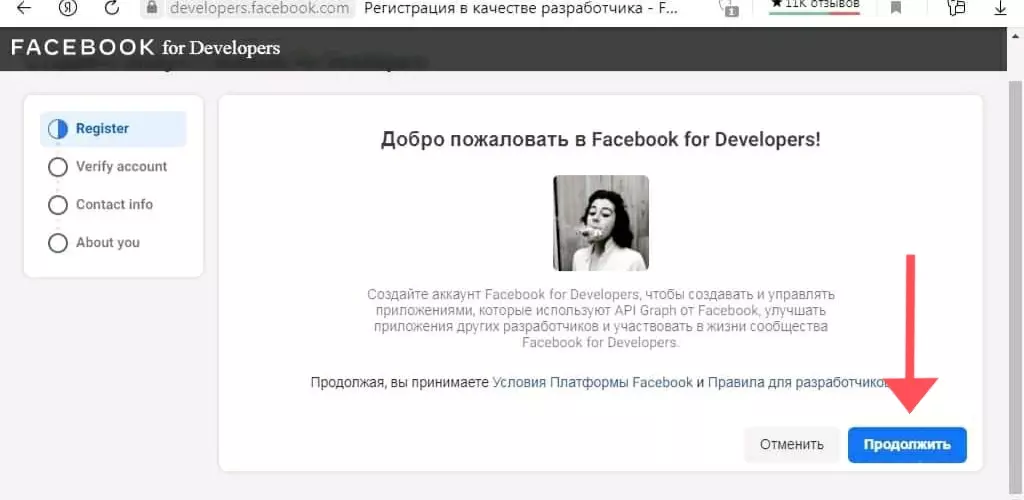Open the extensions icon beside downloads
Image resolution: width=1024 pixels, height=500 pixels.
click(957, 8)
